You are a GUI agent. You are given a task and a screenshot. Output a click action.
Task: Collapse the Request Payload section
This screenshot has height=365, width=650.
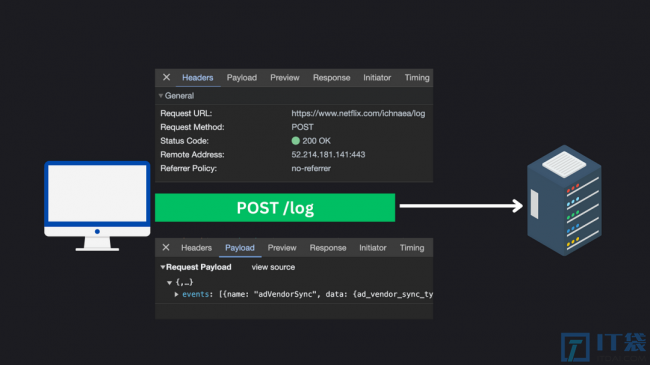[x=163, y=267]
